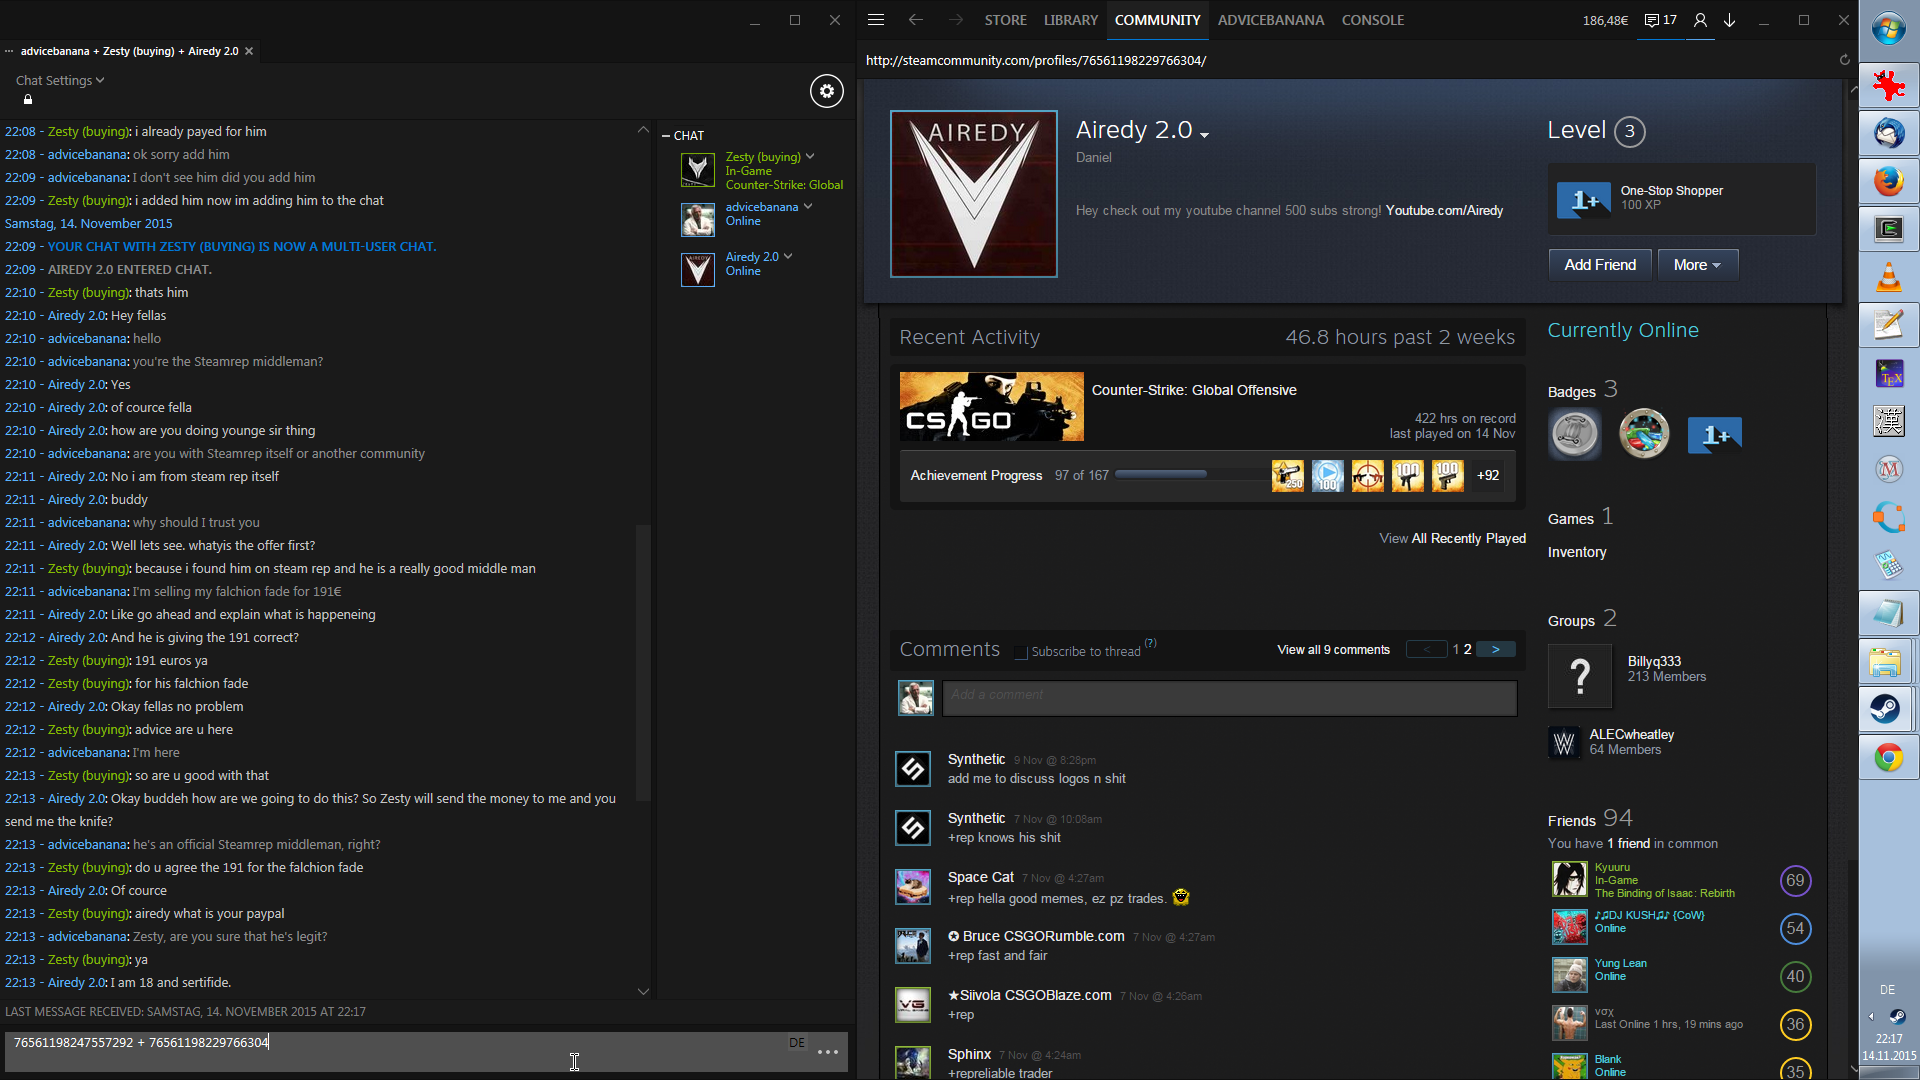Collapse the CHAT member list
This screenshot has width=1920, height=1080.
(x=666, y=136)
